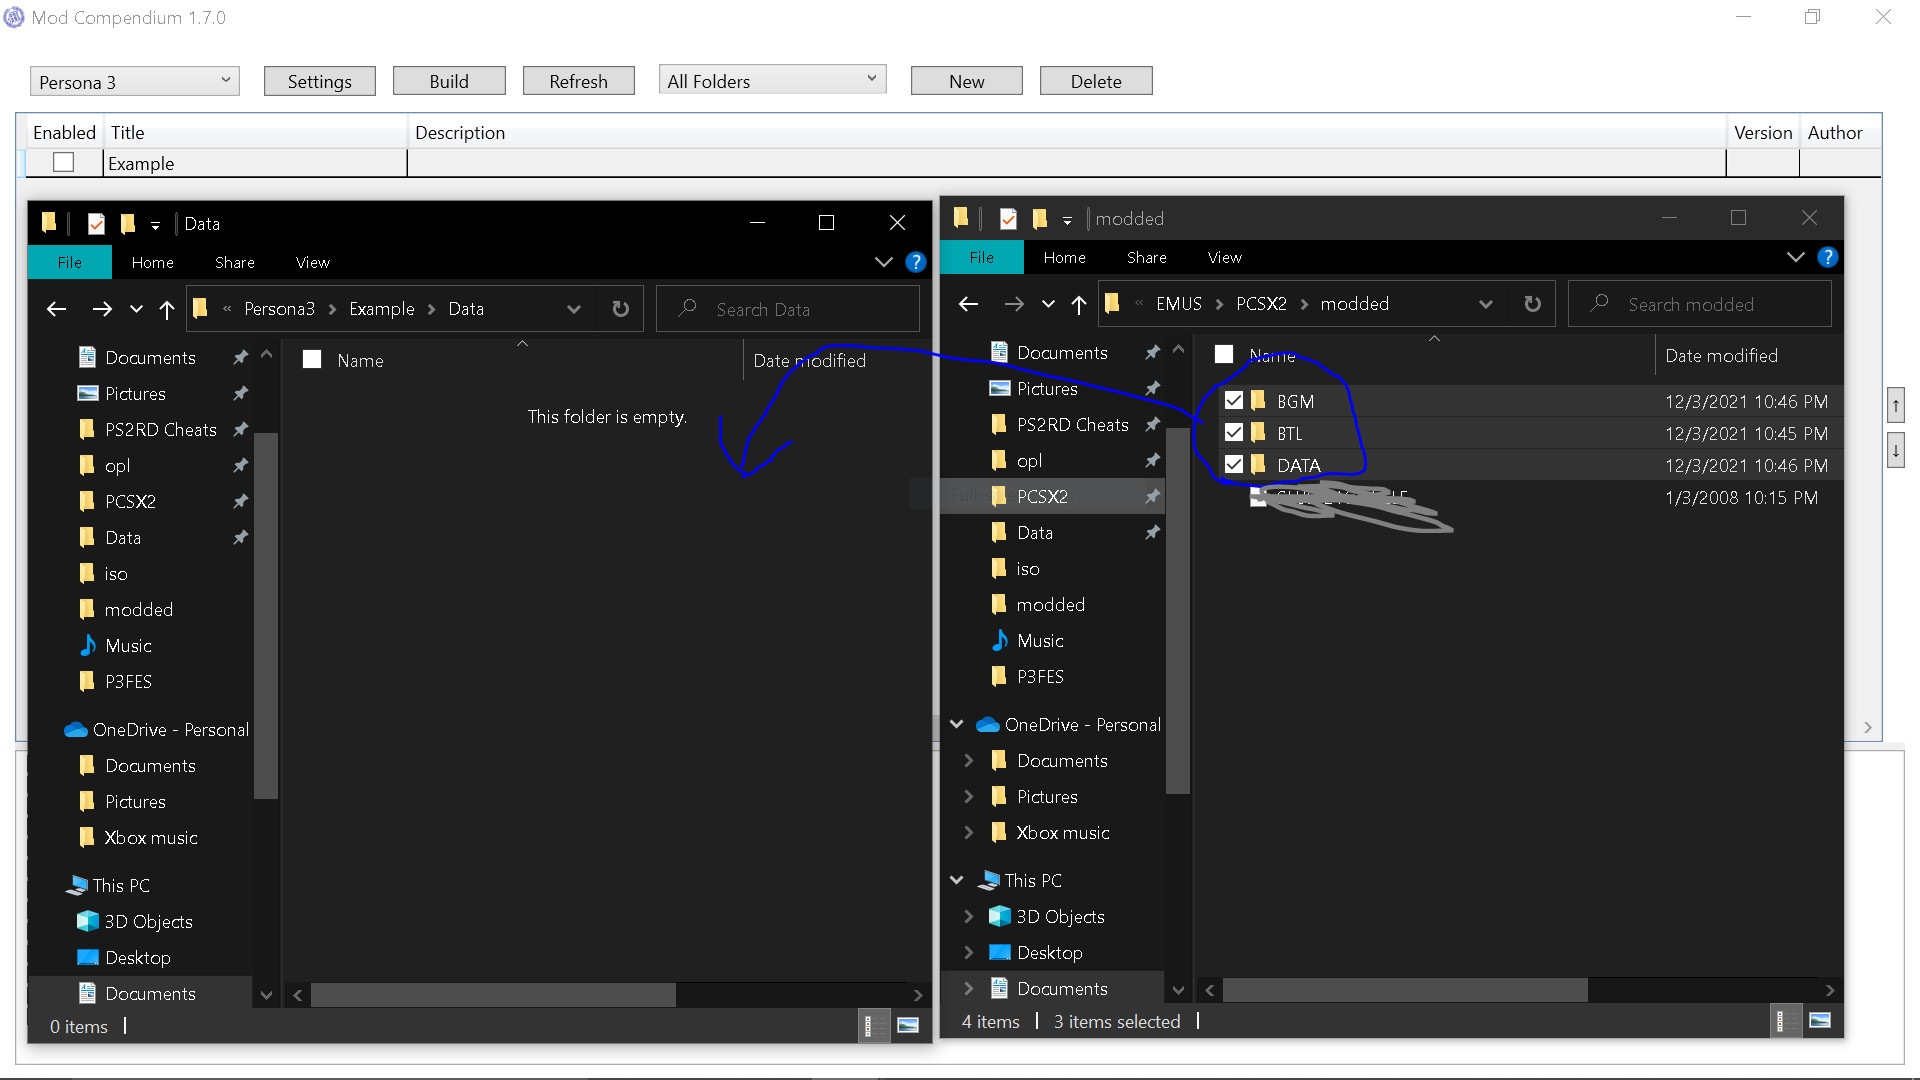Click the Build button in Mod Compendium
1920x1080 pixels.
point(447,80)
